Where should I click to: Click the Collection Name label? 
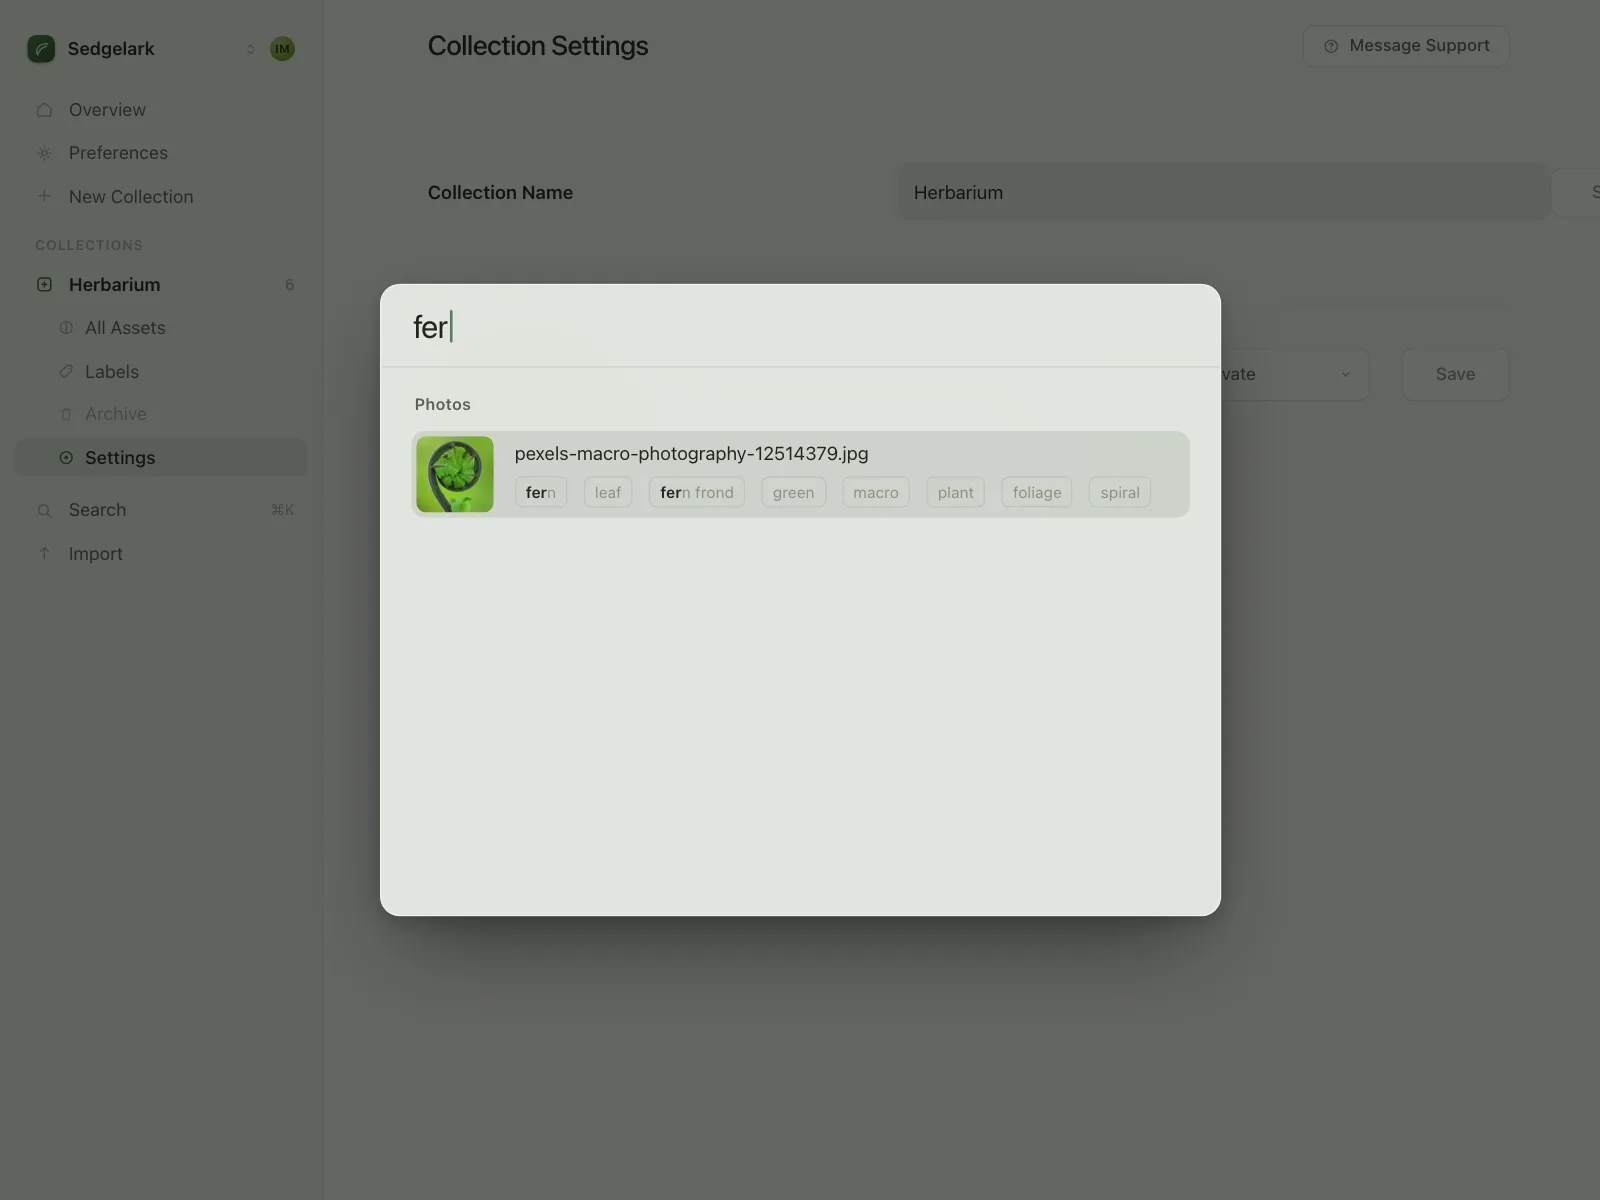500,192
